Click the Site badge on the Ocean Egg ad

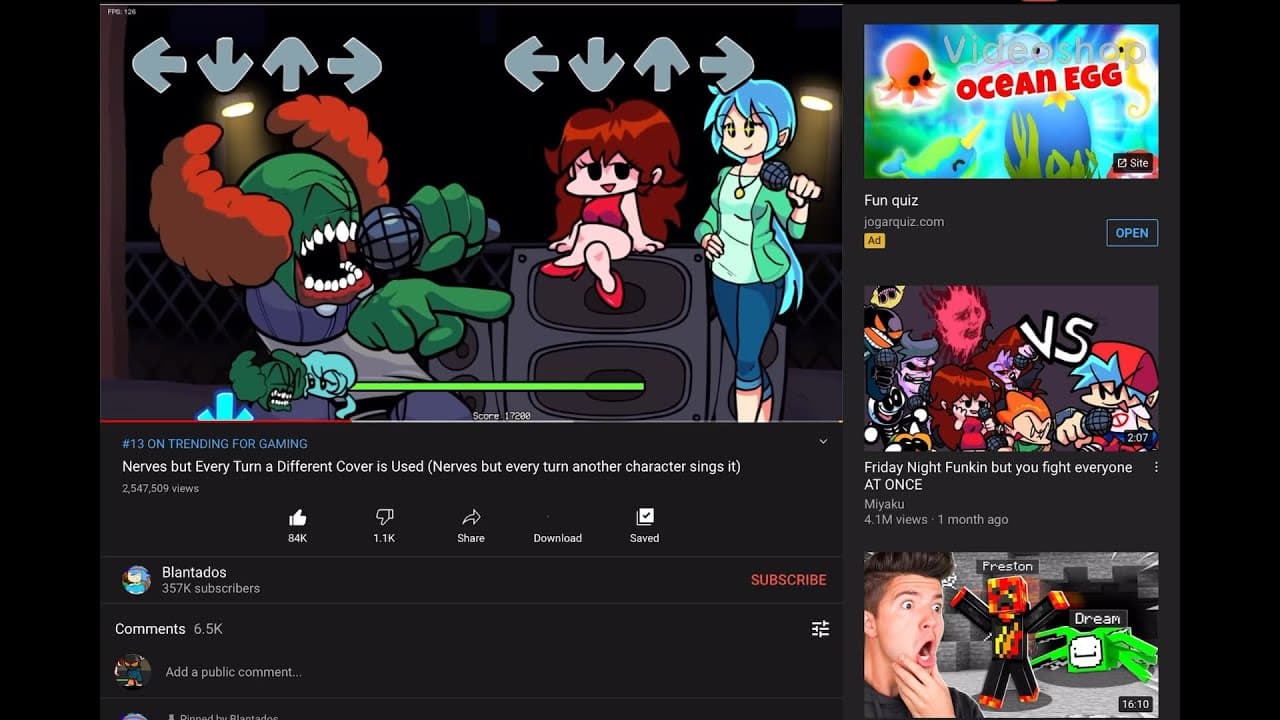click(1133, 163)
